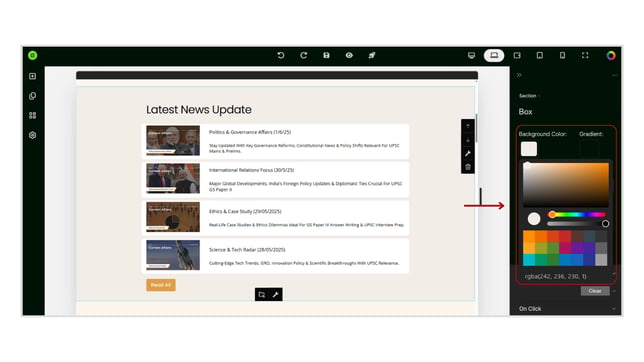Select the laptop viewport button

pos(494,55)
